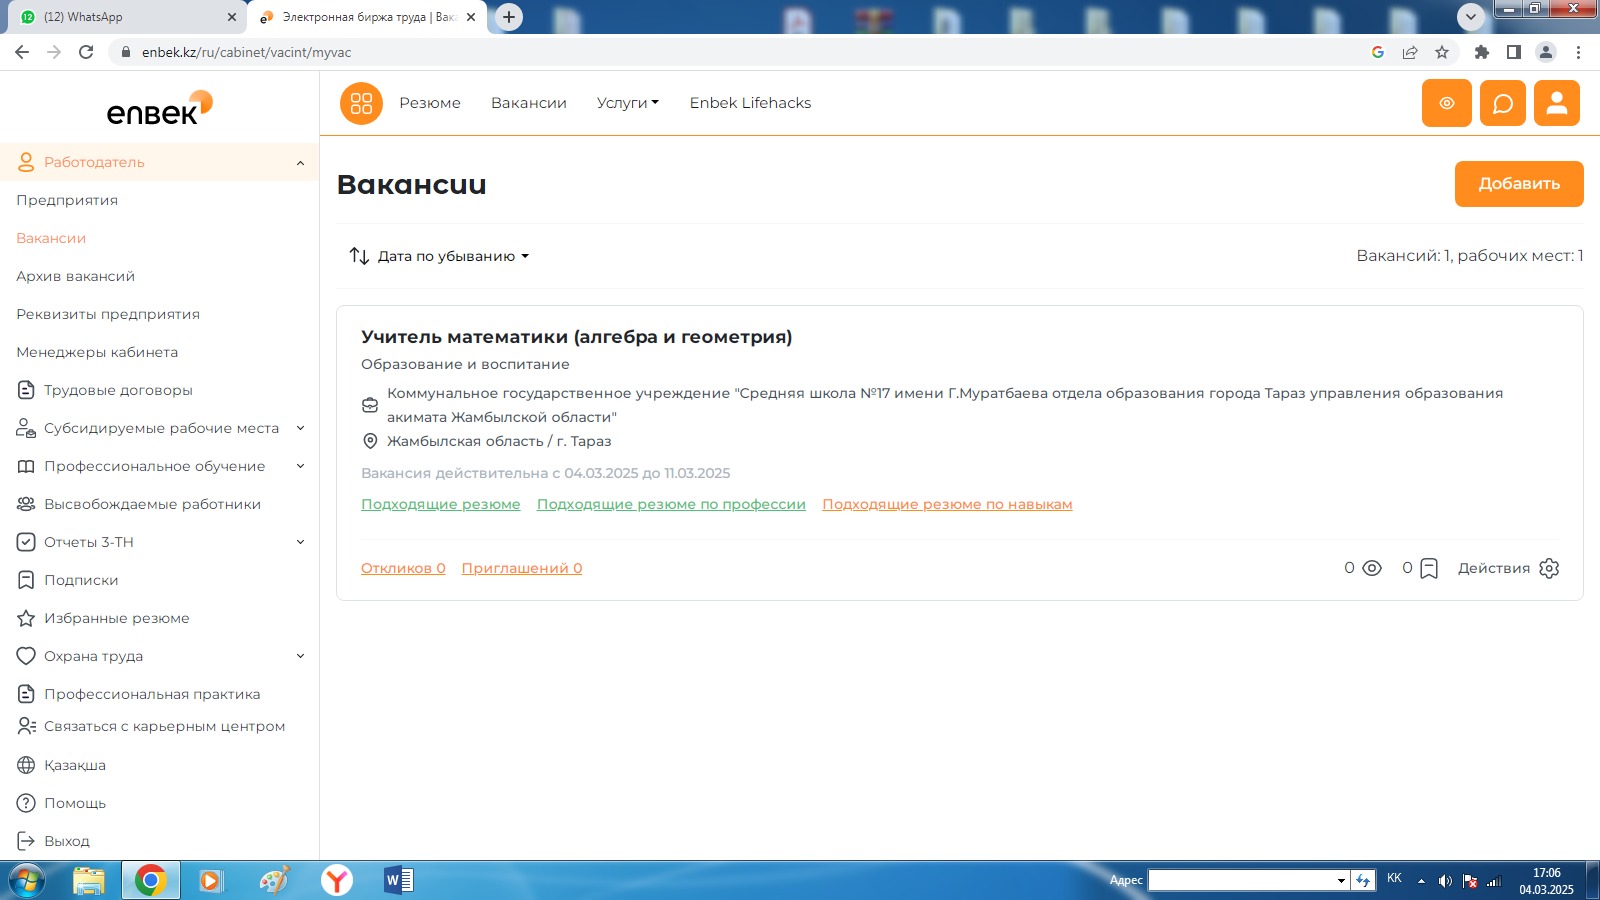Open the orange grid menu icon
The image size is (1600, 900).
361,103
